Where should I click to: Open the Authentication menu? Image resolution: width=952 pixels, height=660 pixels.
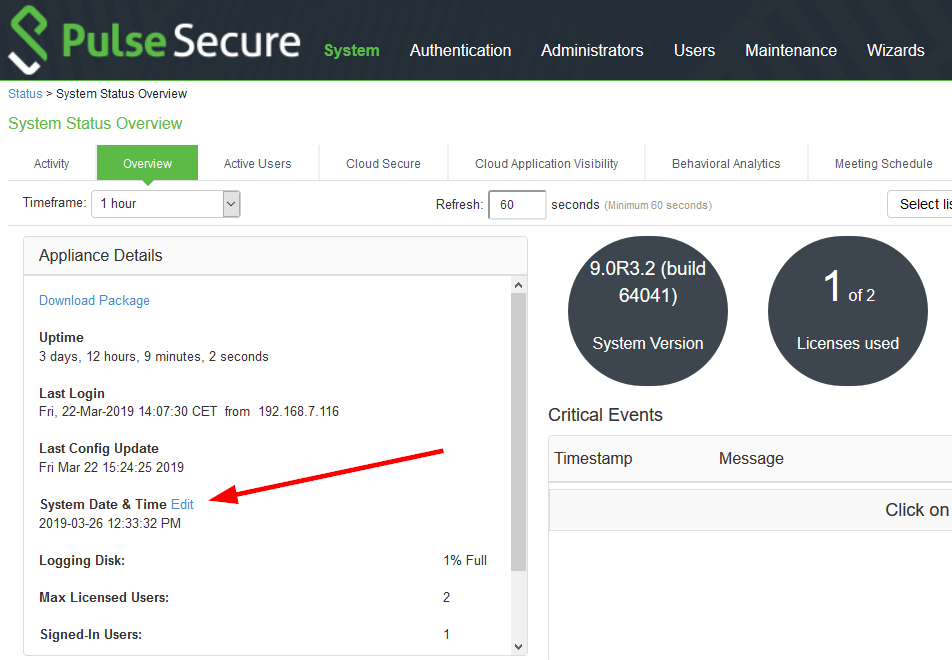pos(460,50)
